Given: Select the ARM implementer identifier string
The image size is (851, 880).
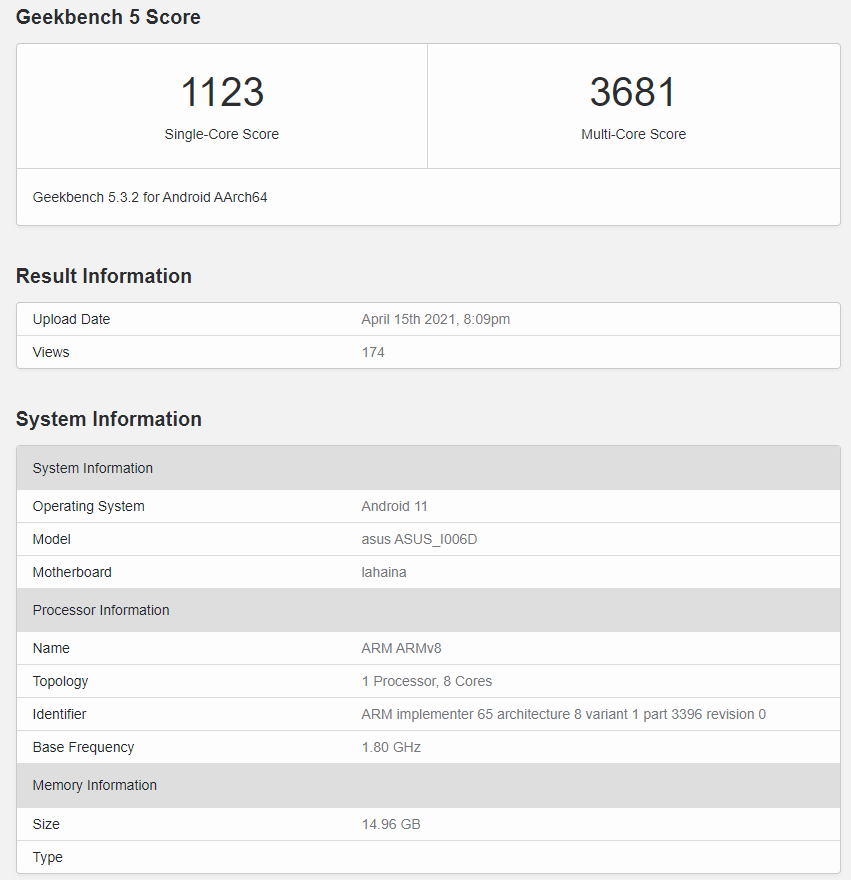Looking at the screenshot, I should point(563,714).
